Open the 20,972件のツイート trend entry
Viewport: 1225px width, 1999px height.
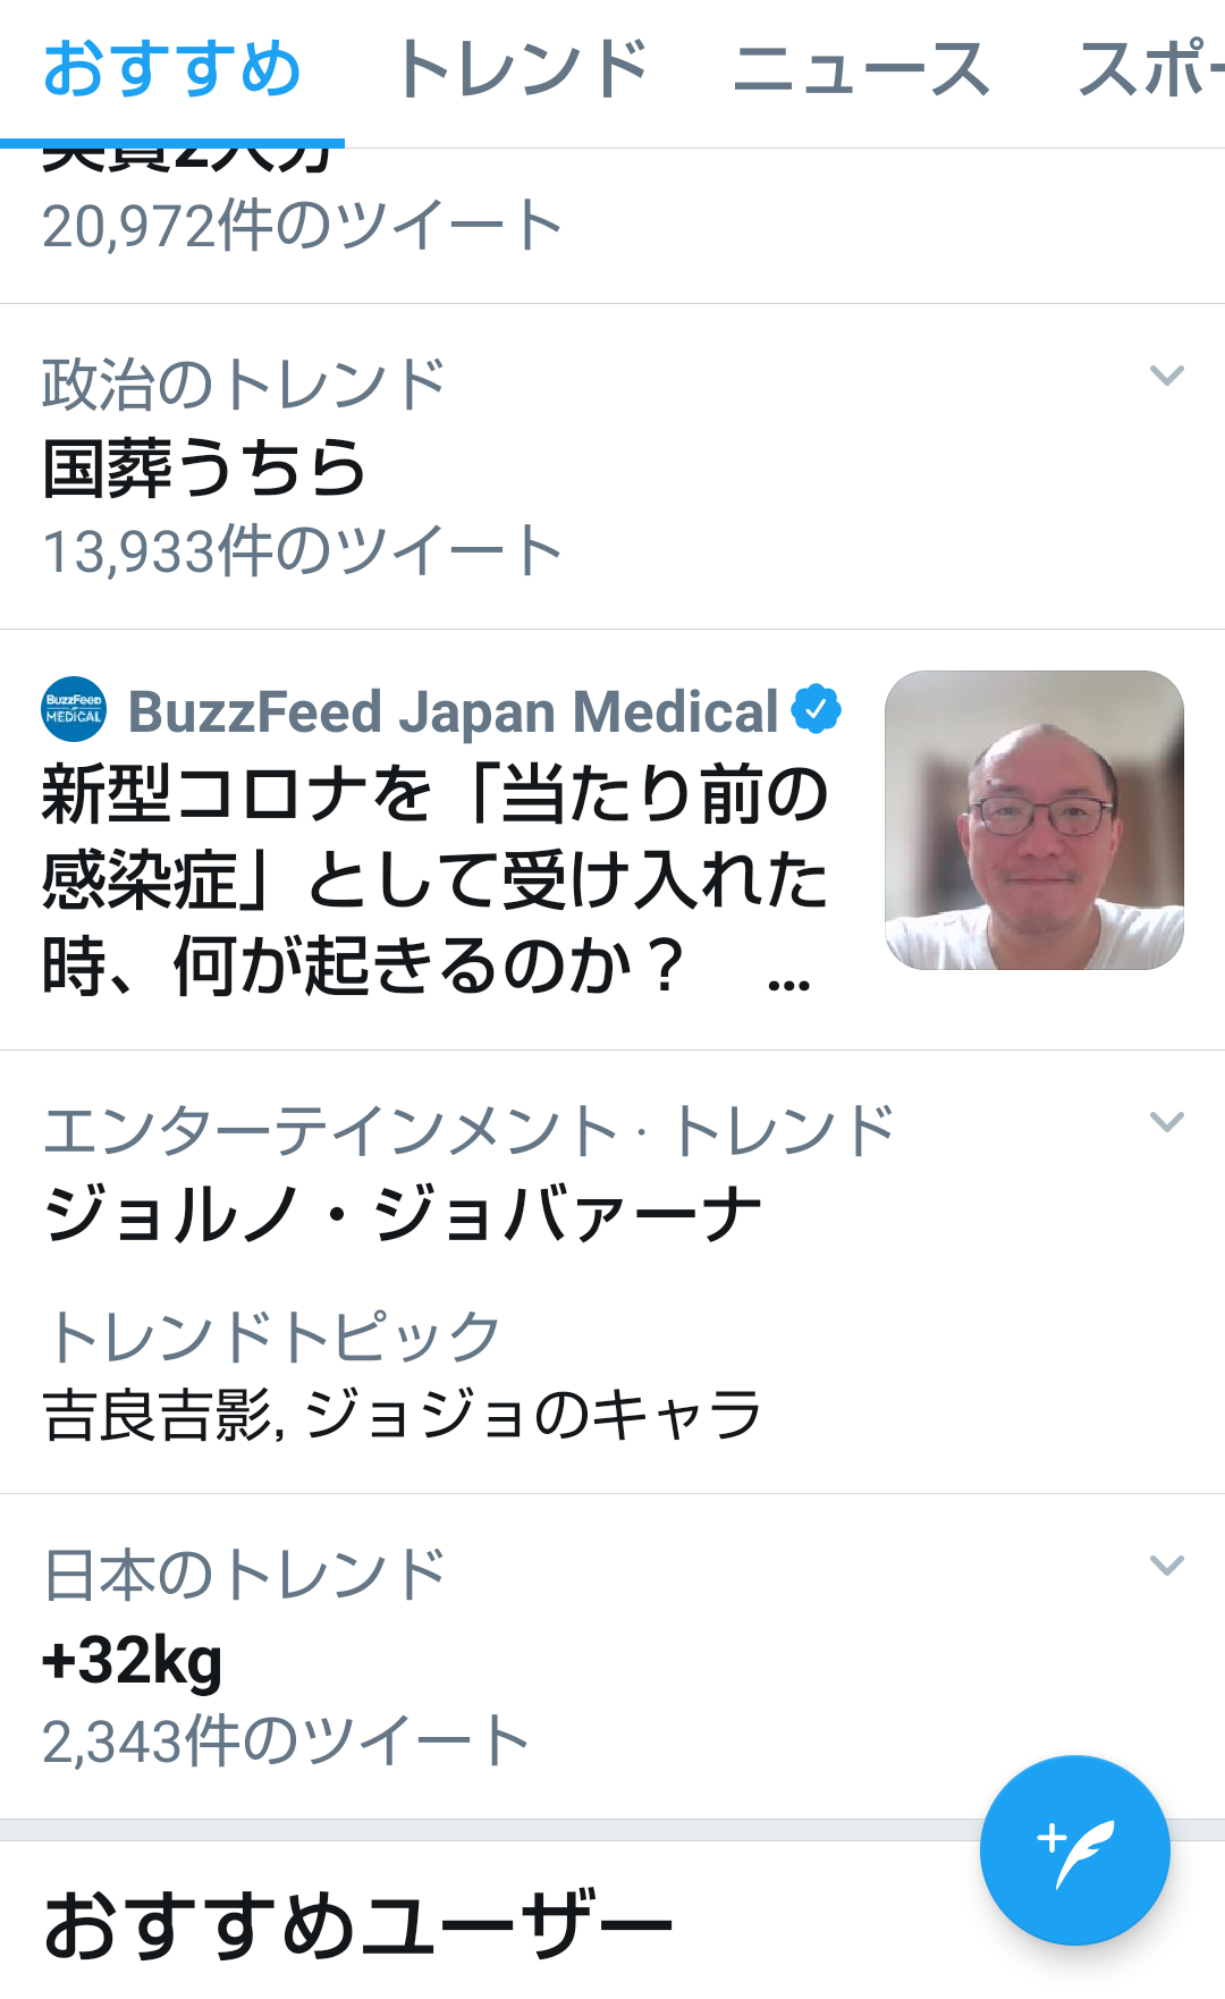tap(612, 226)
